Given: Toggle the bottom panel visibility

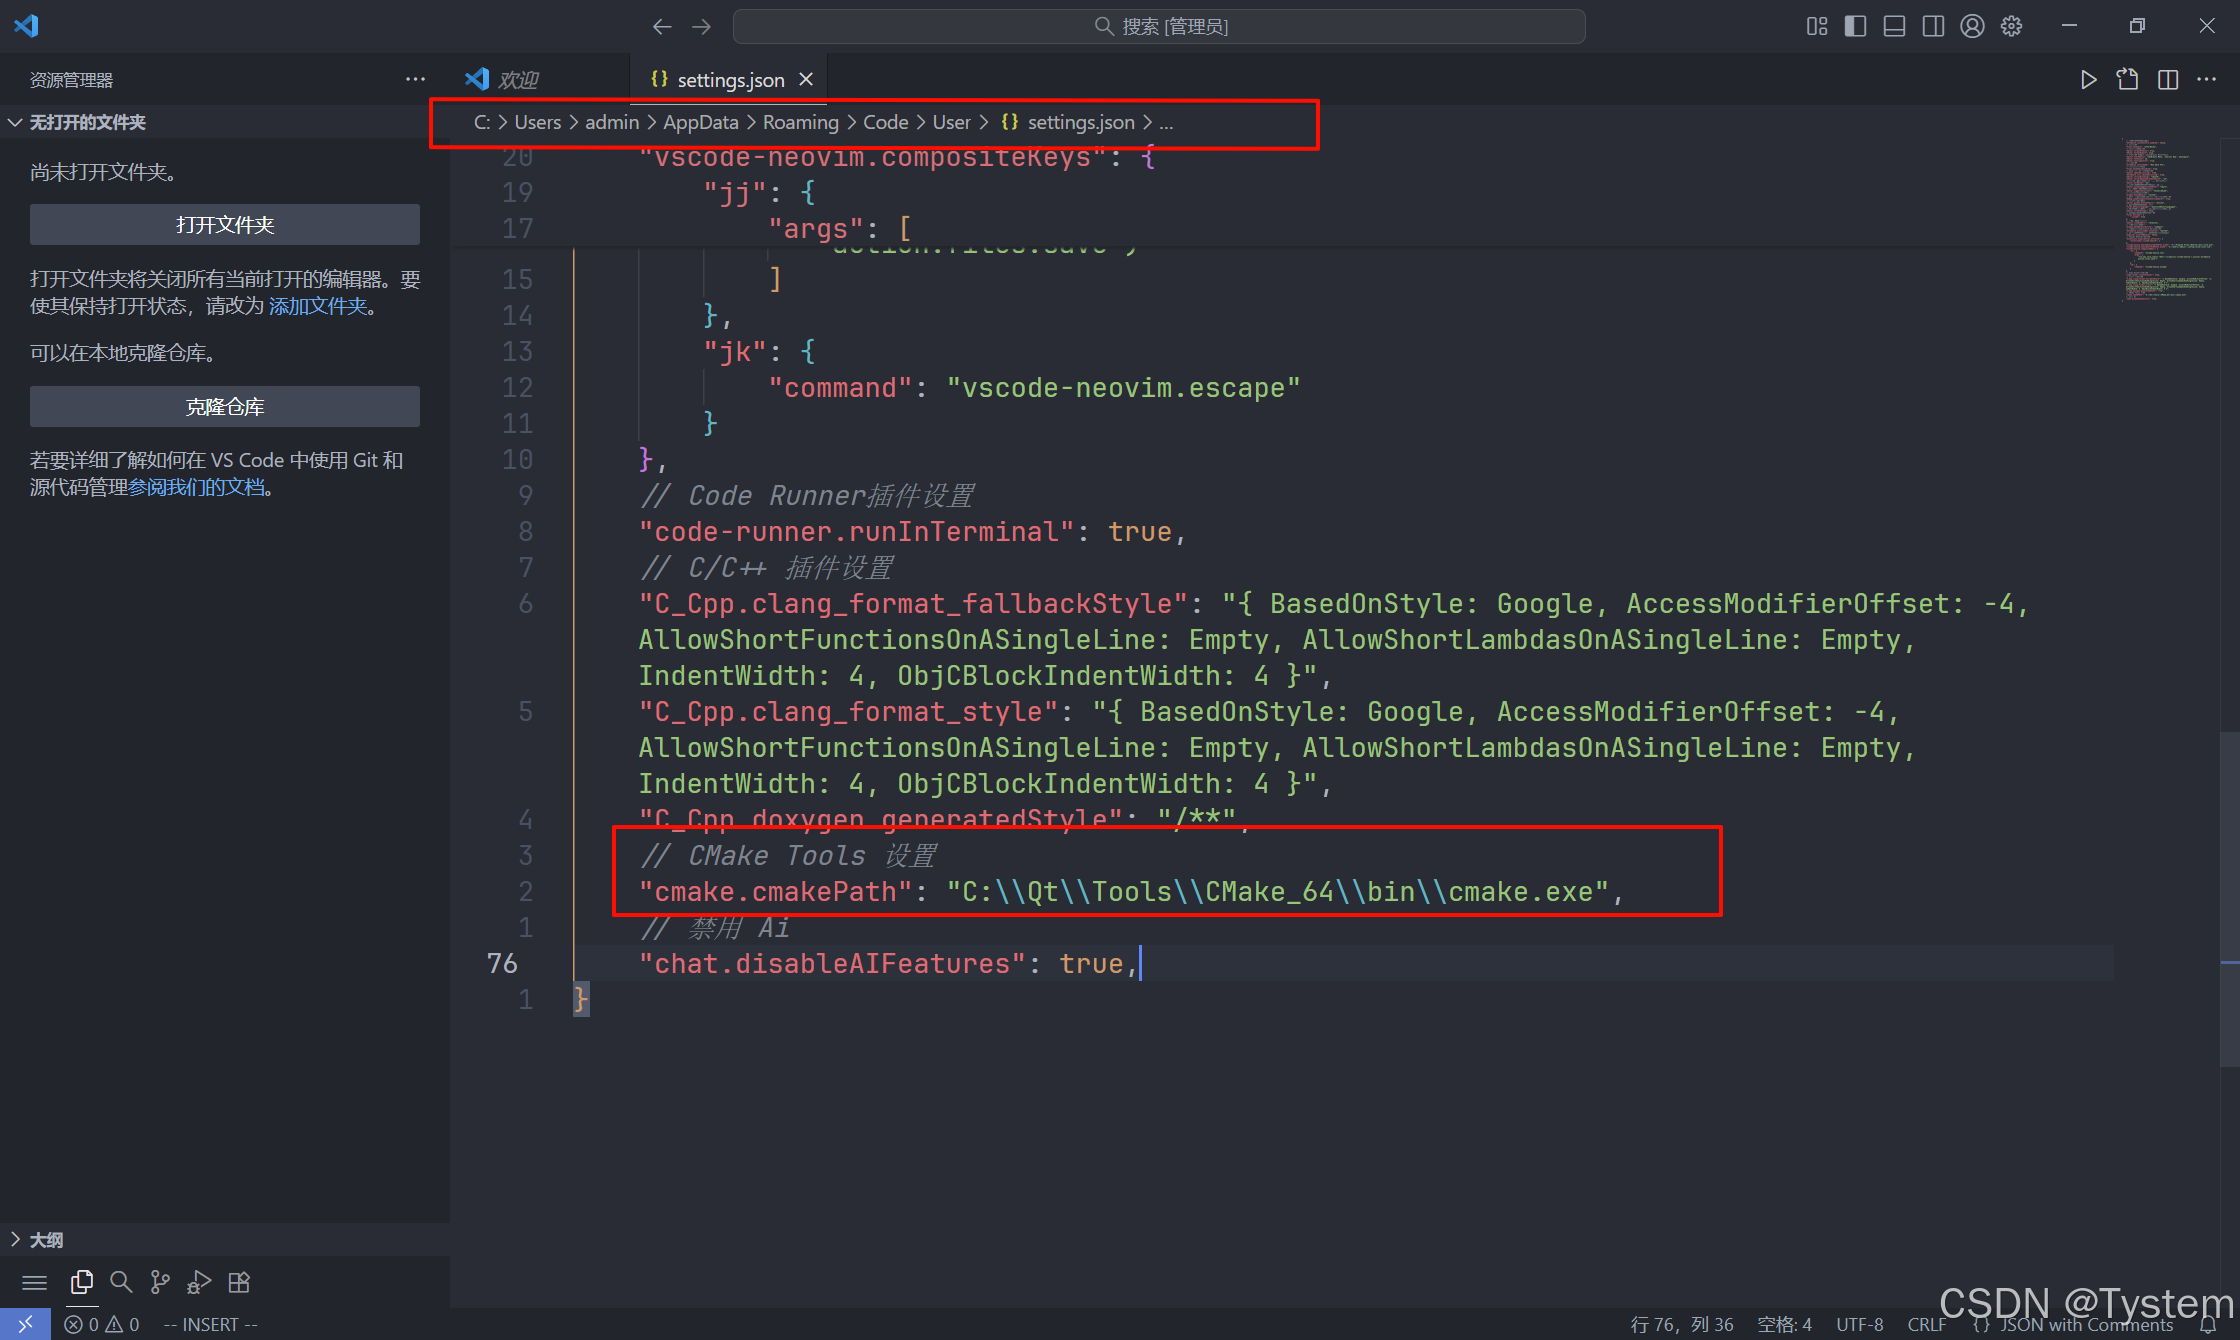Looking at the screenshot, I should click(1894, 26).
